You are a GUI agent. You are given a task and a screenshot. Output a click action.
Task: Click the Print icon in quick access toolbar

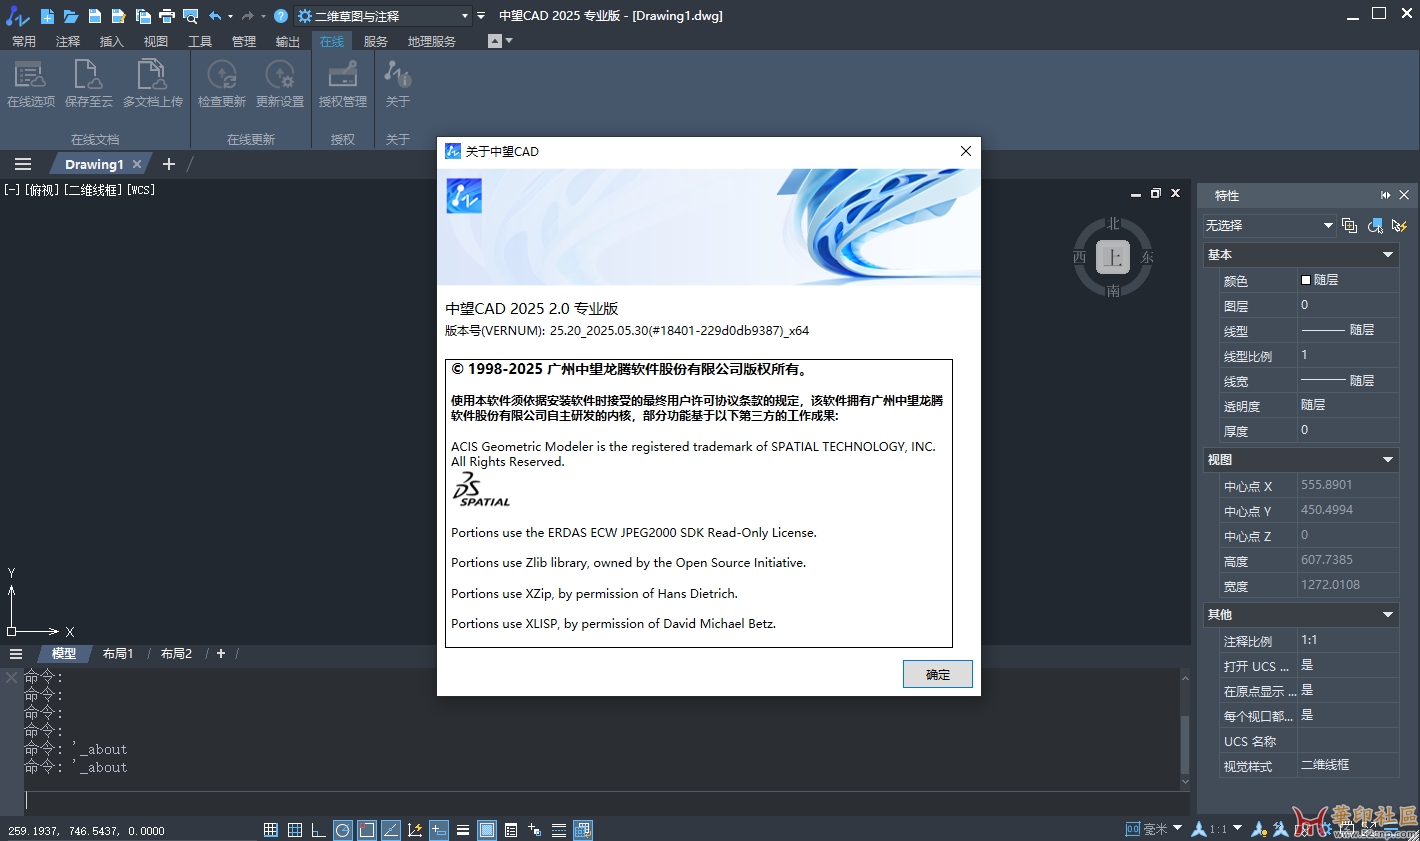167,16
